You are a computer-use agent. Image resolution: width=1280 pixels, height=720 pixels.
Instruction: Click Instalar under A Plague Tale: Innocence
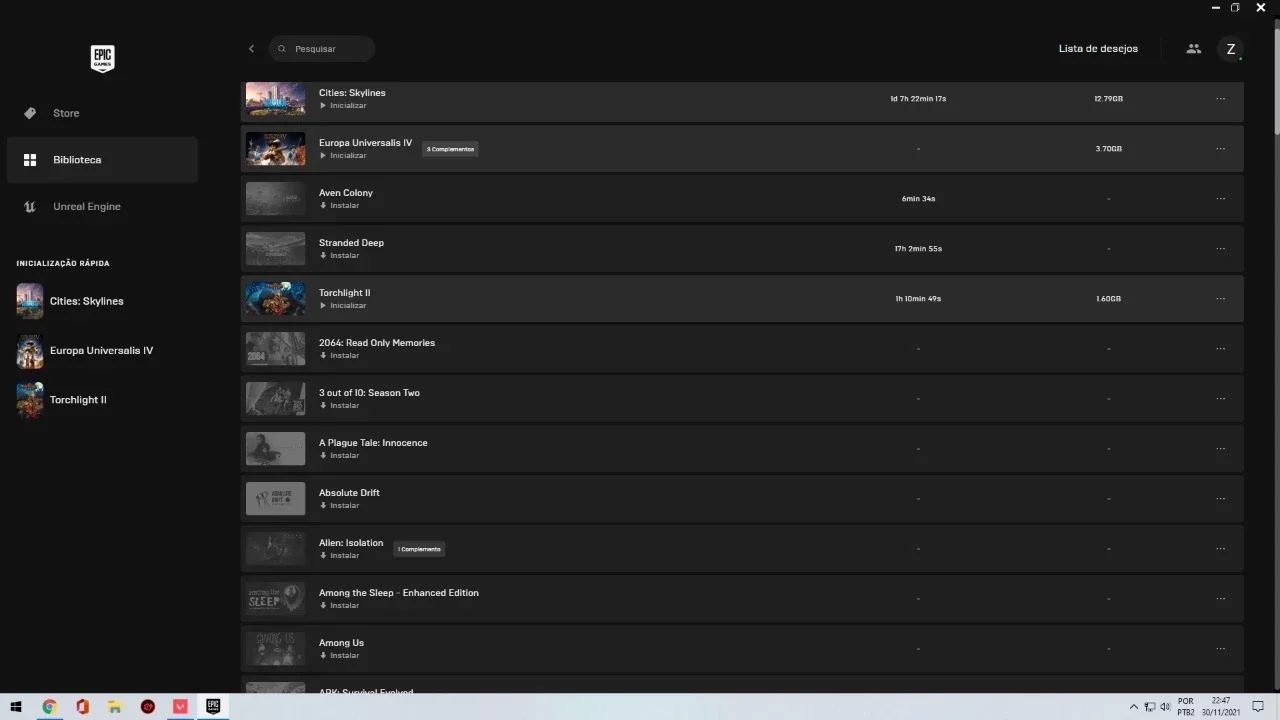(339, 456)
